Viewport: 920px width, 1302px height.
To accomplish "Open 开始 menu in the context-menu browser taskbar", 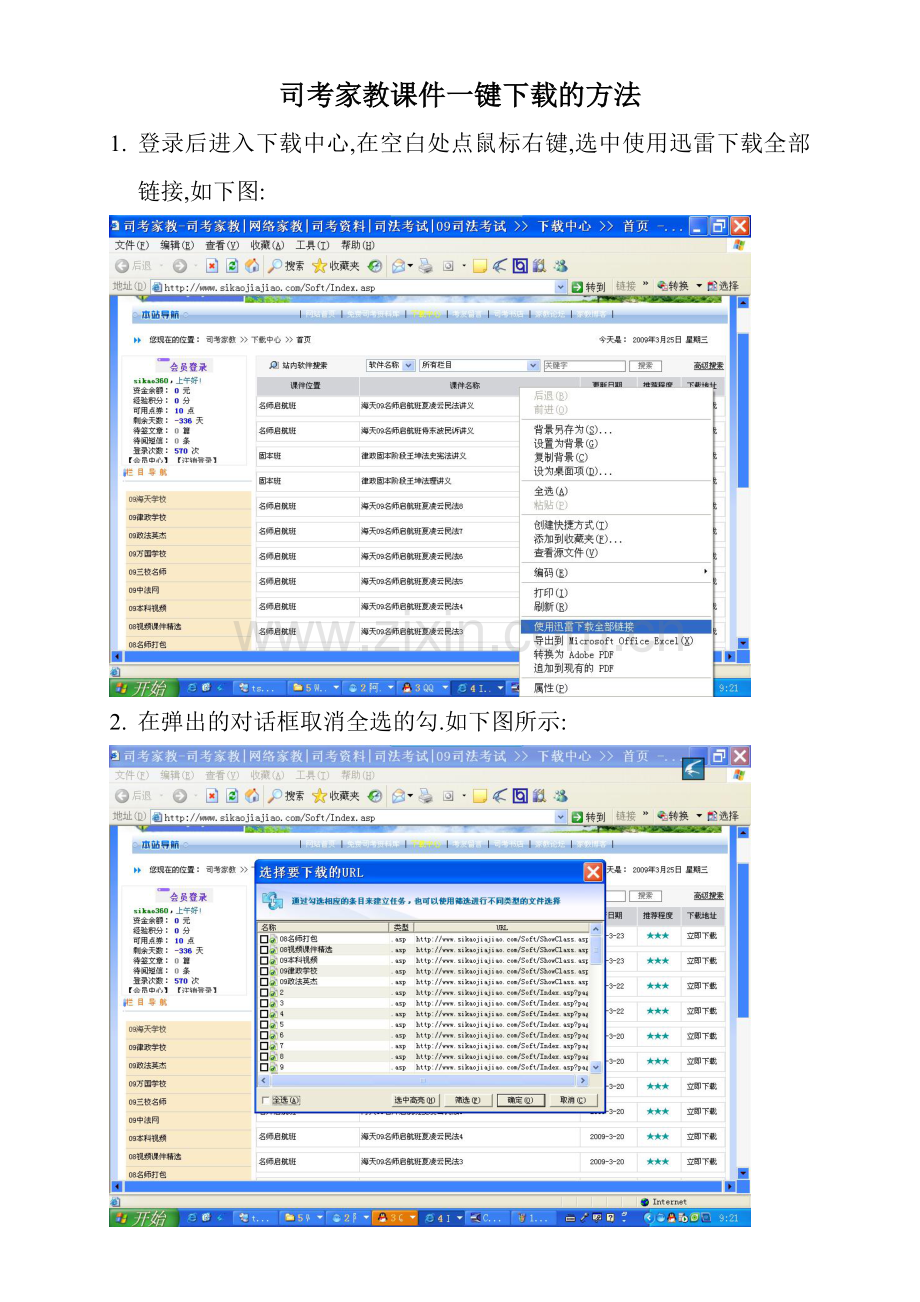I will [142, 688].
